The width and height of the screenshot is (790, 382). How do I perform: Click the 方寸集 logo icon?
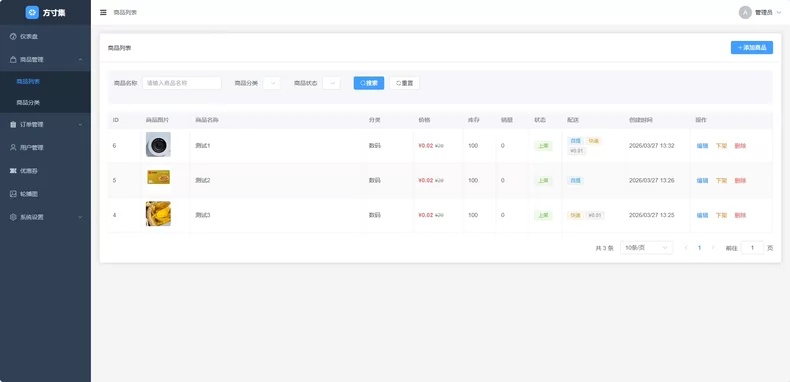[x=32, y=12]
